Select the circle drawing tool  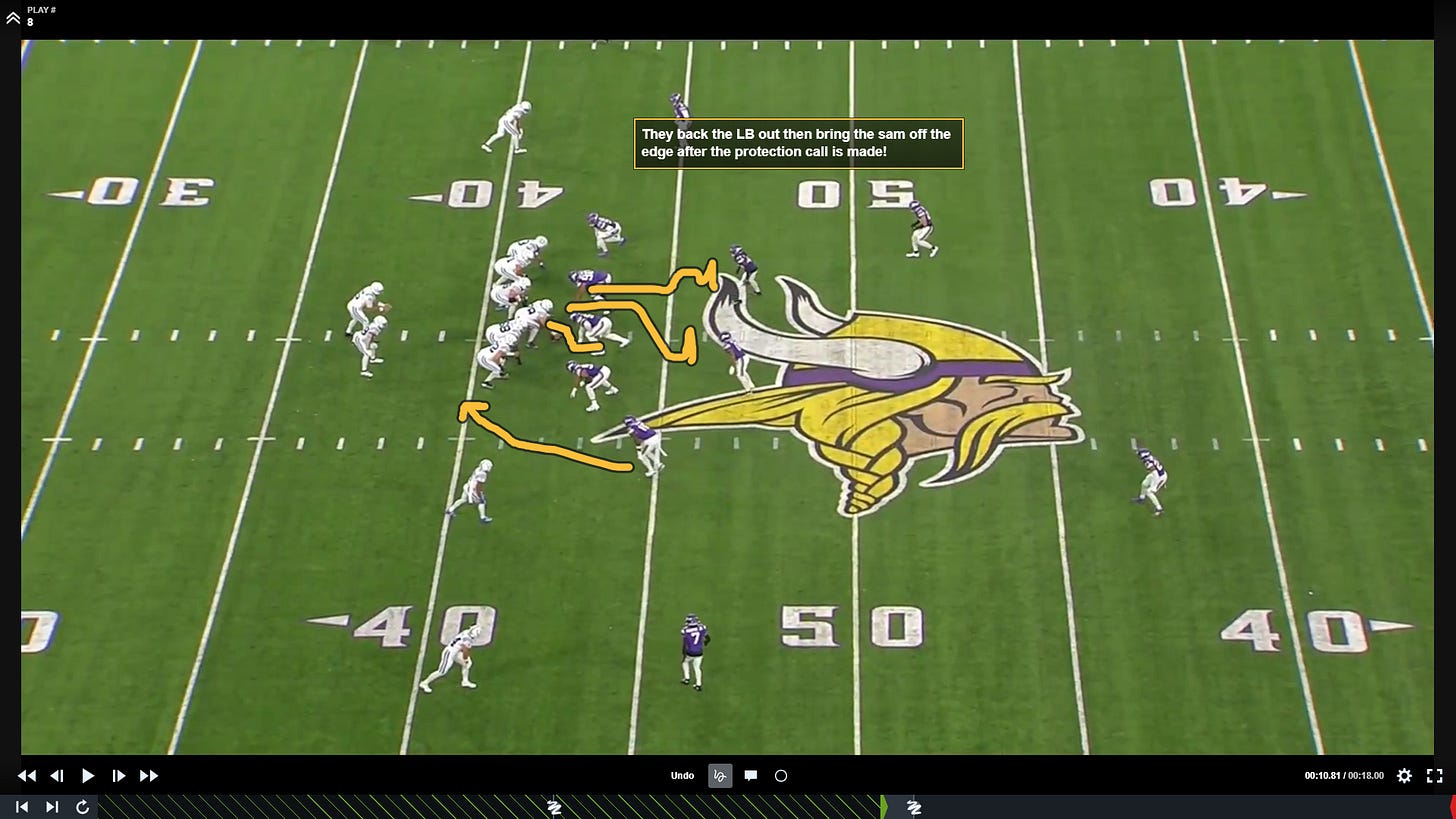(x=781, y=776)
